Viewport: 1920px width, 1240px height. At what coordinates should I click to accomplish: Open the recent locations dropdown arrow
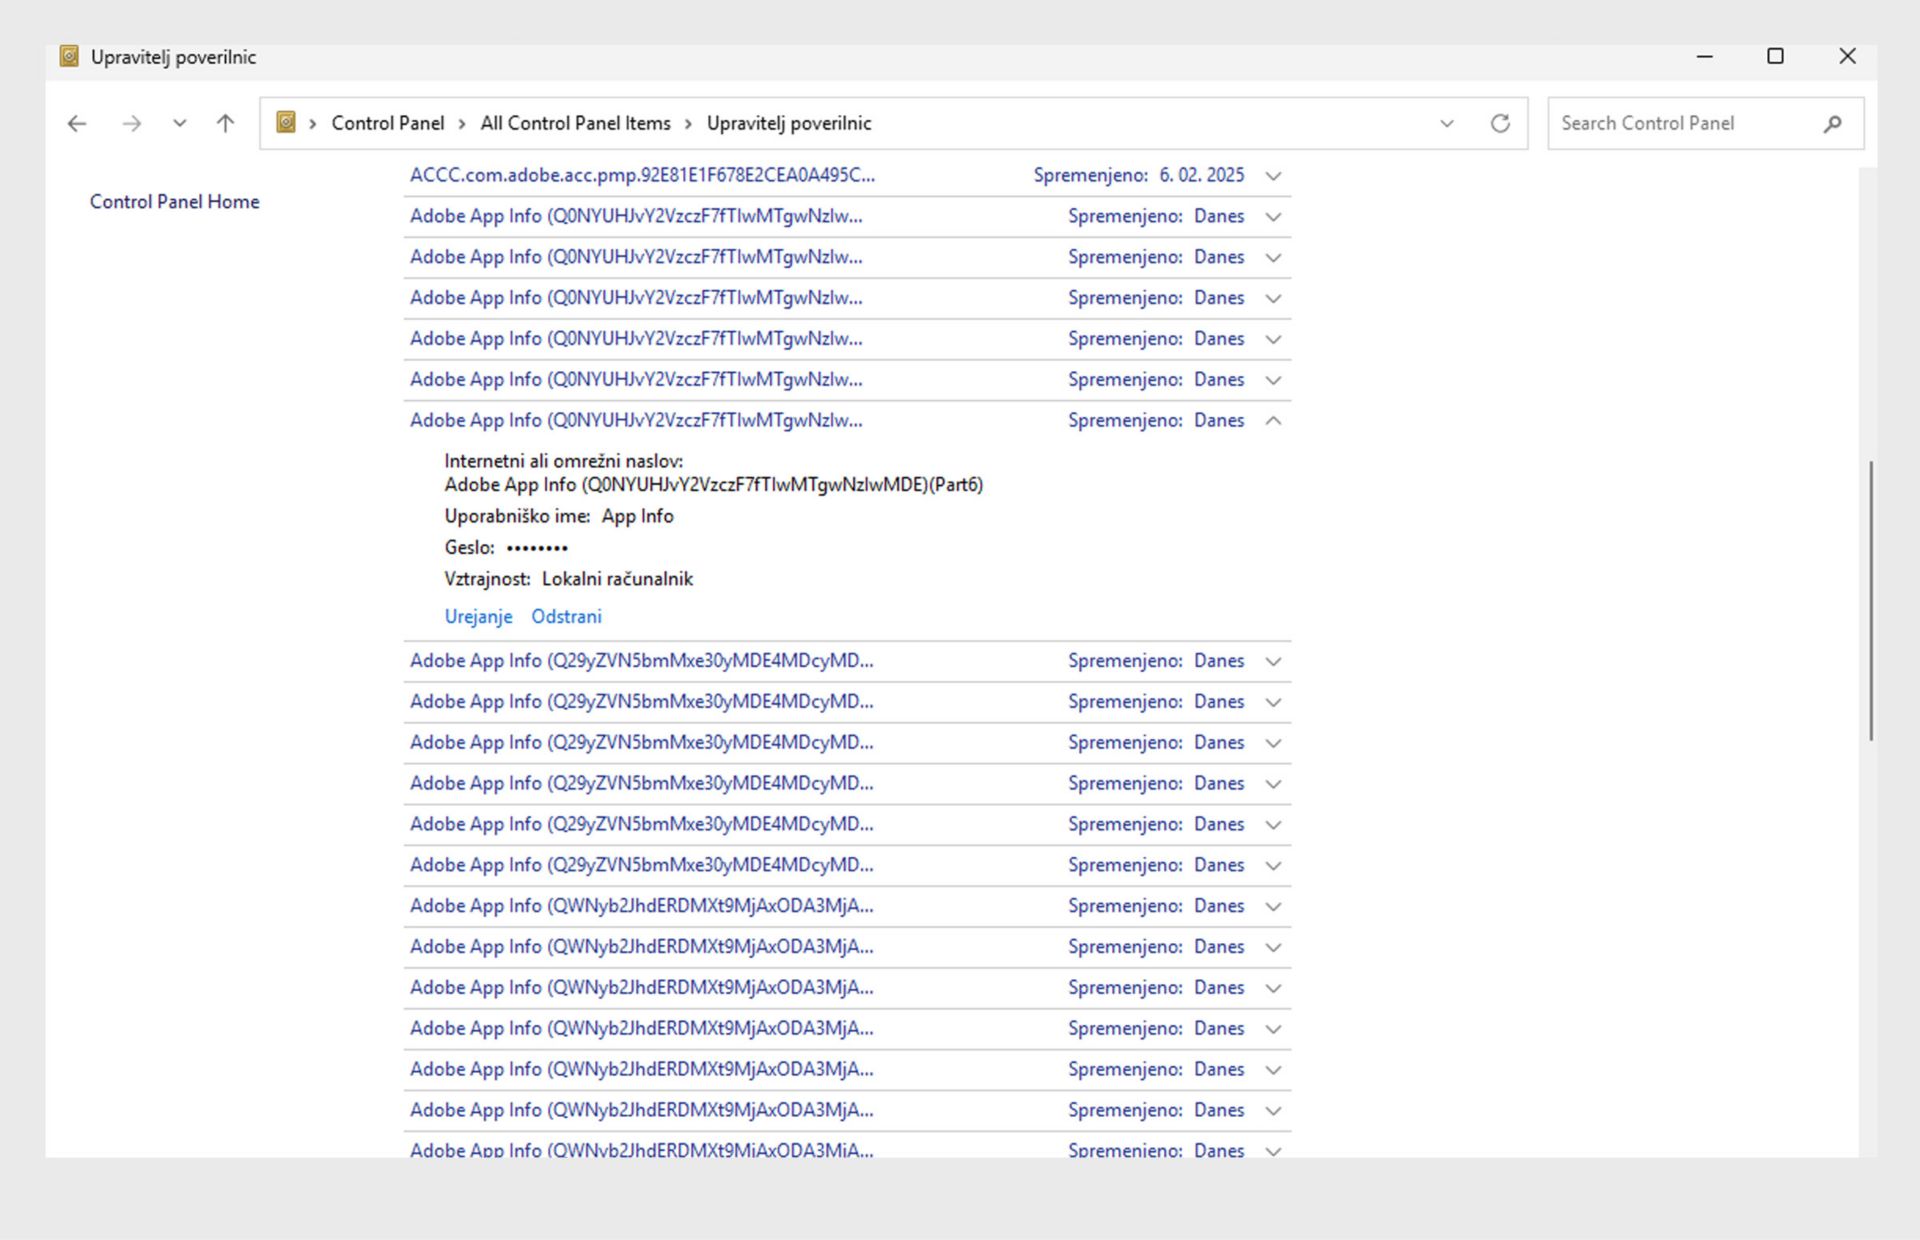tap(179, 124)
